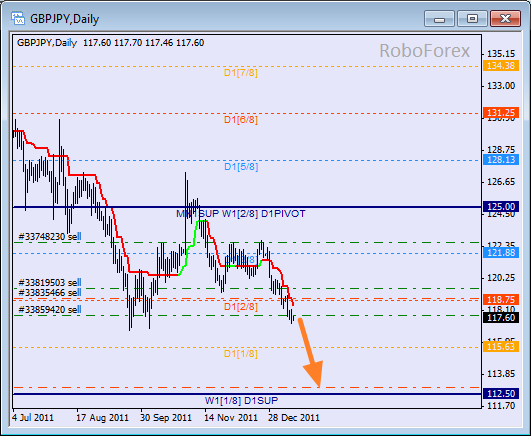531x436 pixels.
Task: Click the GBPJPY,Daily window title text
Action: point(64,19)
